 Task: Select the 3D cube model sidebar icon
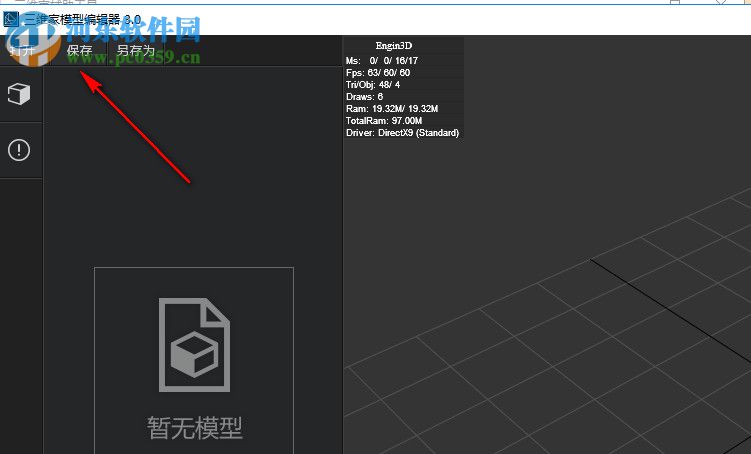[19, 94]
